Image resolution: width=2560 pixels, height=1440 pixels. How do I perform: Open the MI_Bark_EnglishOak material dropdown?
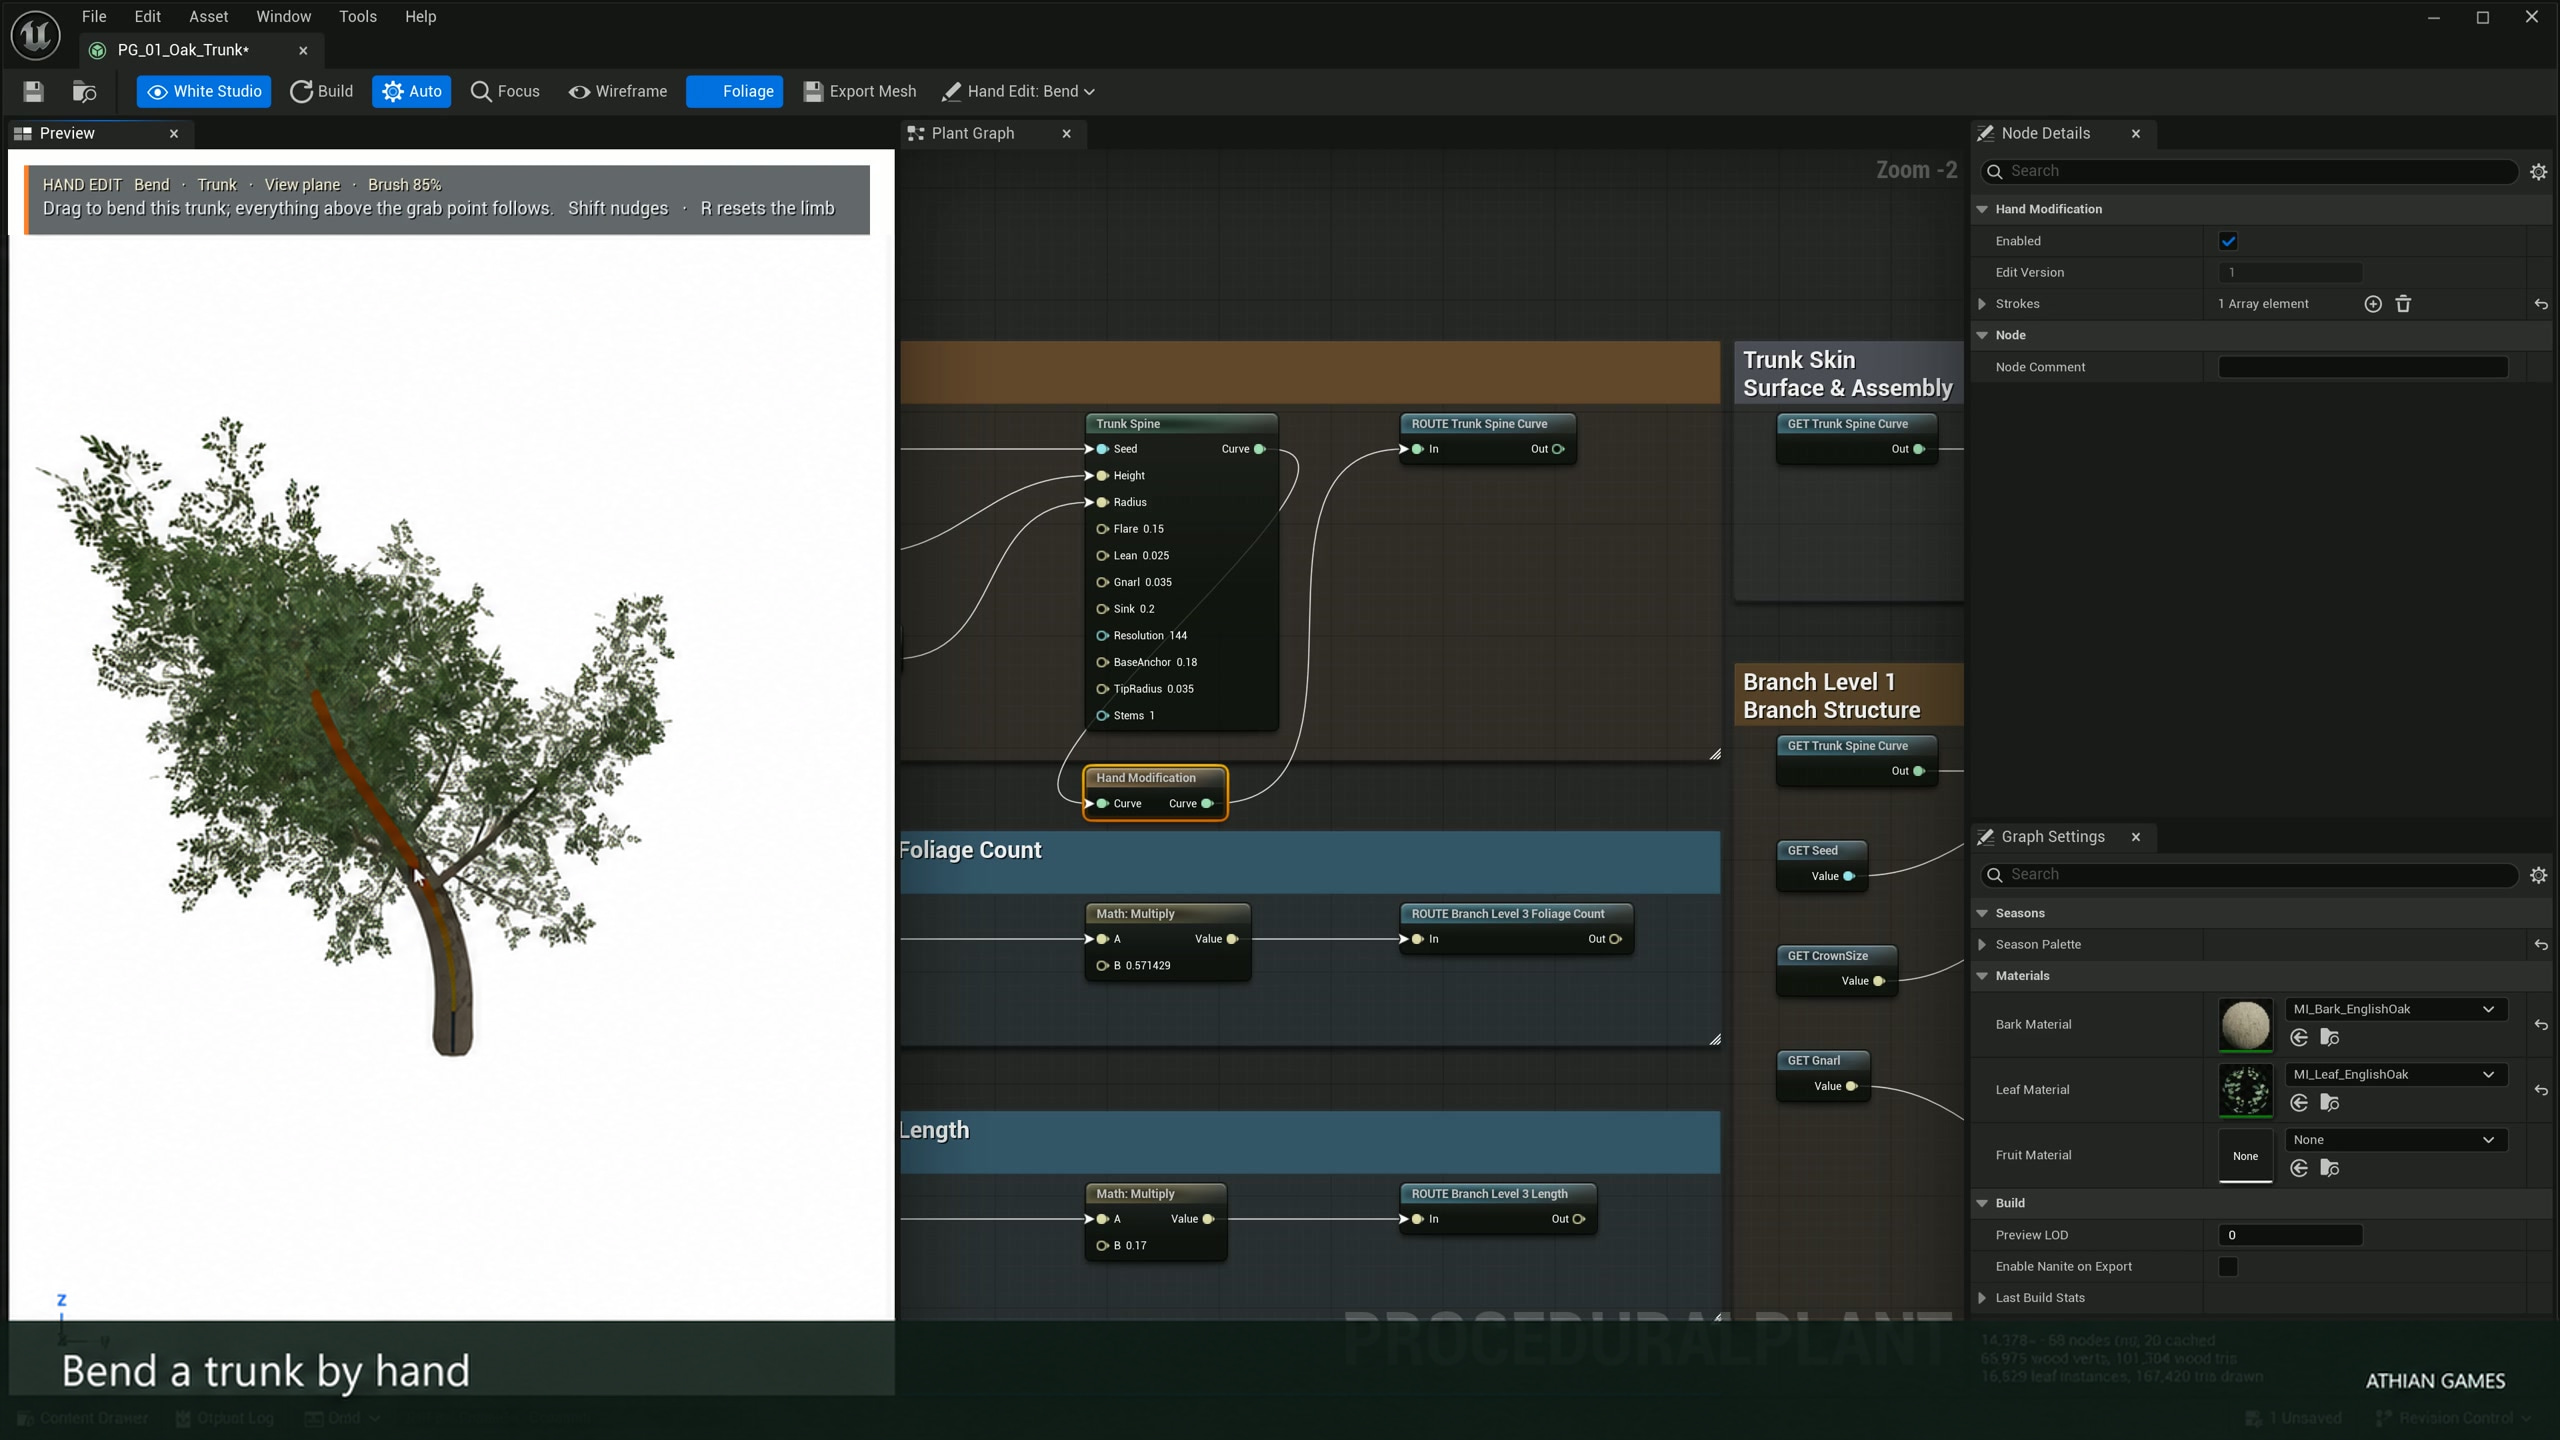(2396, 1009)
